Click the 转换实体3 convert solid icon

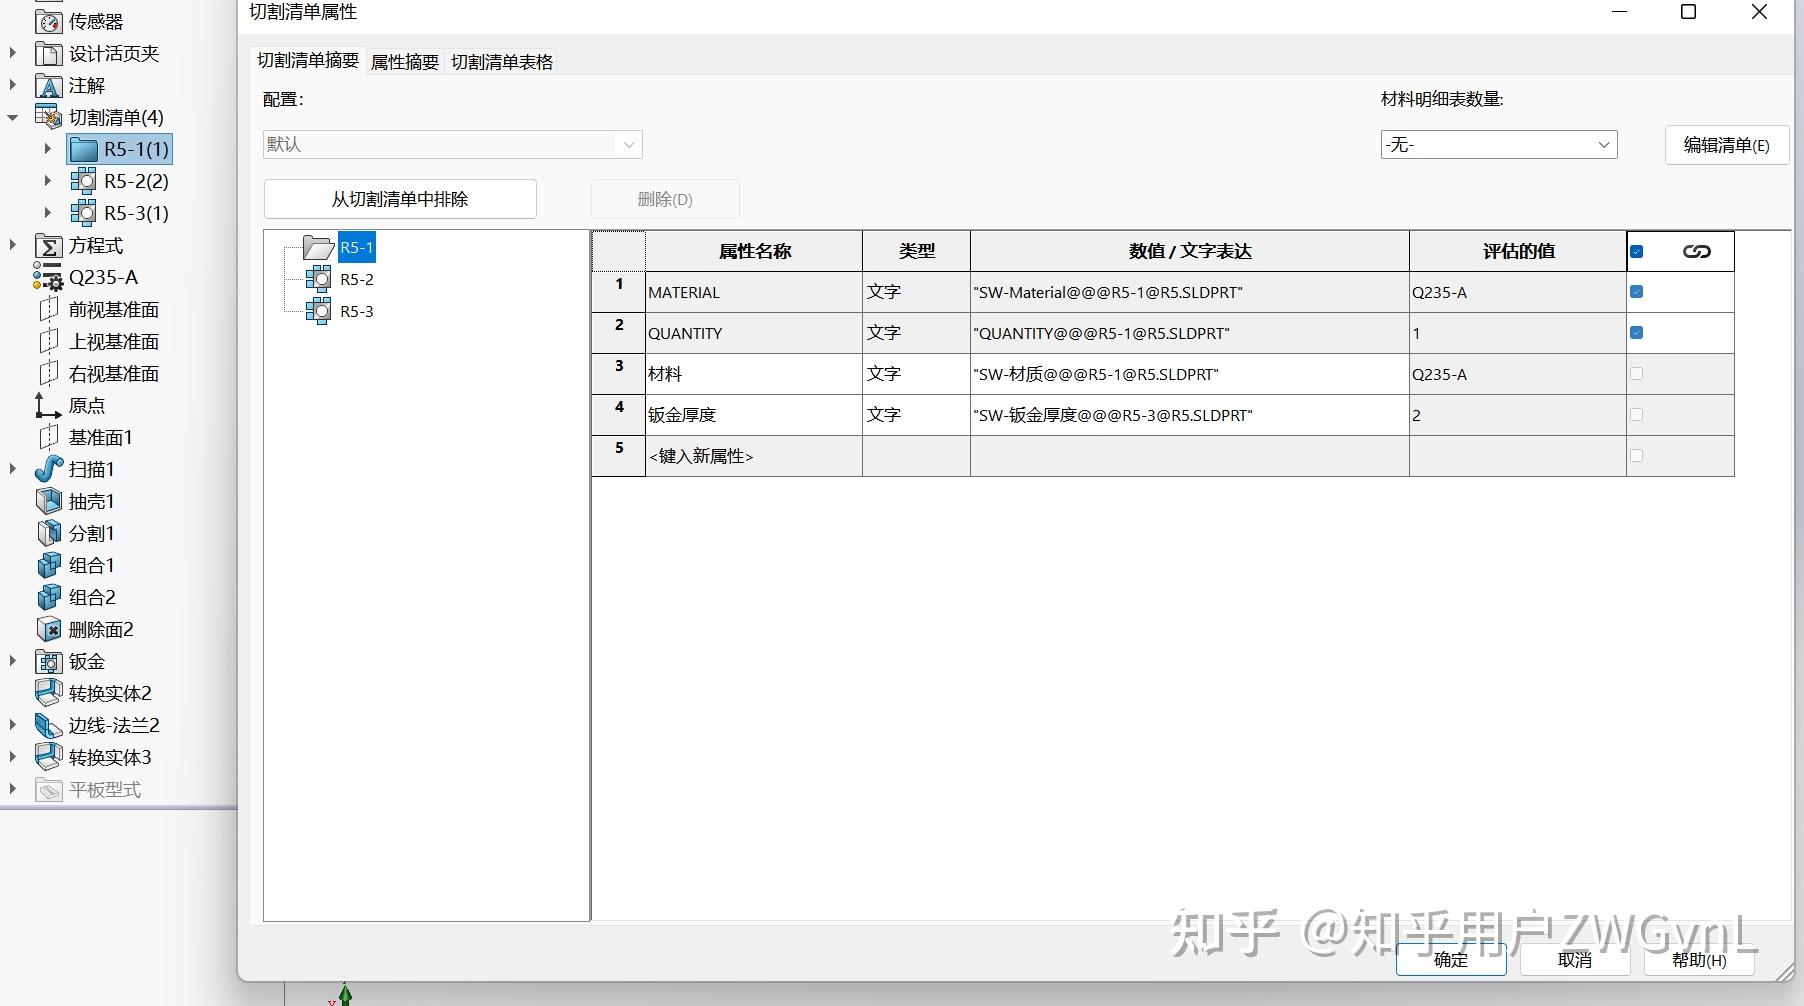(x=48, y=757)
